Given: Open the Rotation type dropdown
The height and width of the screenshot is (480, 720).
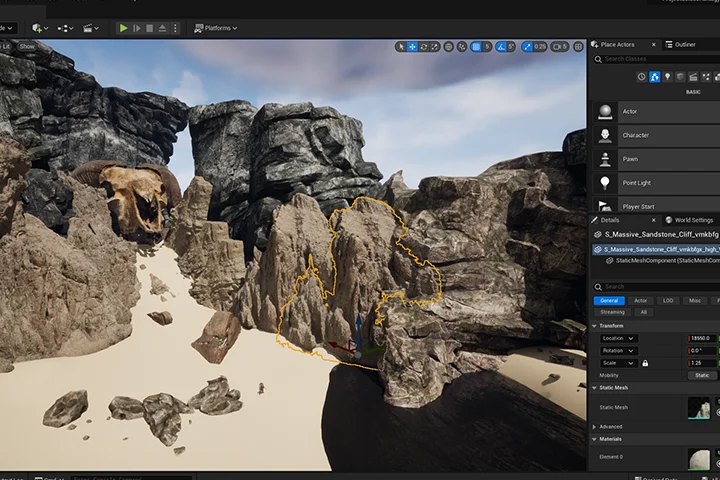Looking at the screenshot, I should click(619, 351).
